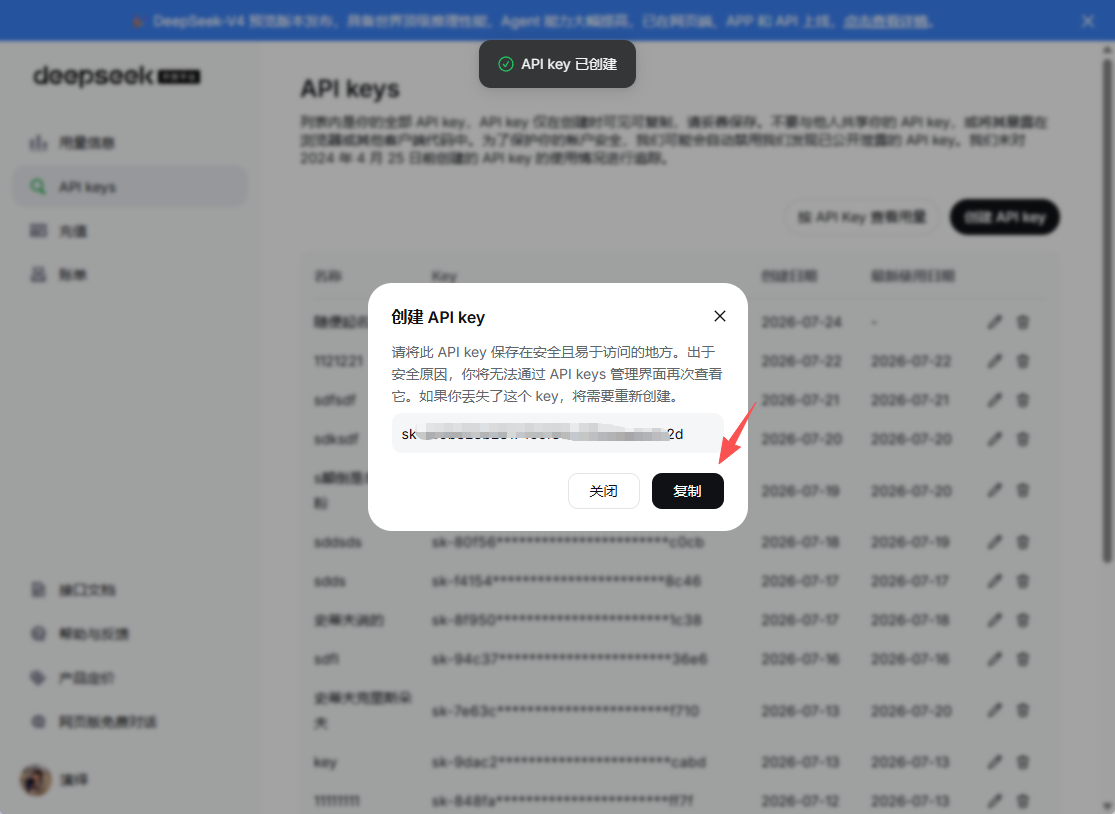Click the 关闭 button in dialog
Screen dimensions: 1115x814
tap(603, 491)
